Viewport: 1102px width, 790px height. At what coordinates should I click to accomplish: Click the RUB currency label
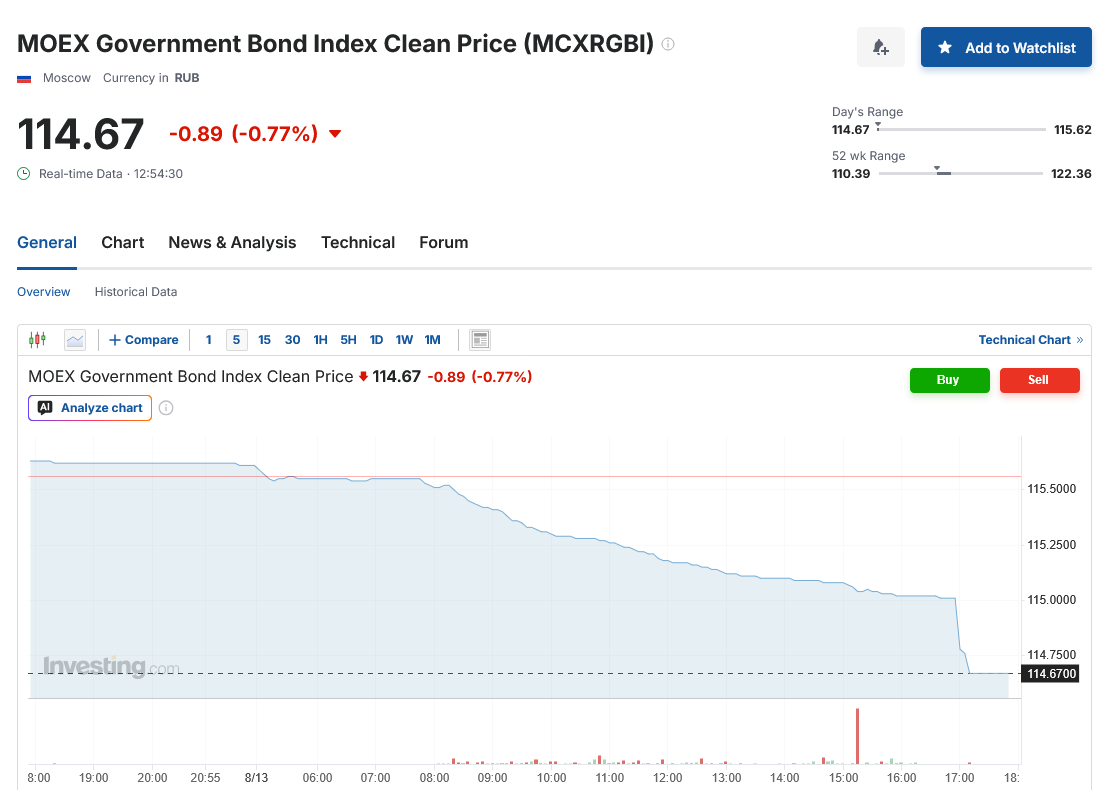click(x=187, y=78)
